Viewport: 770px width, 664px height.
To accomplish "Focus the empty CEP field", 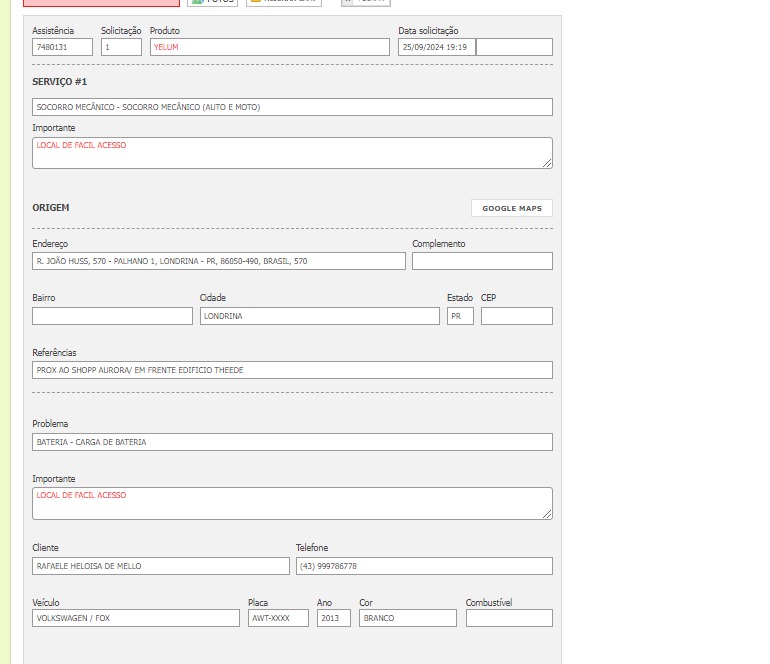I will click(x=517, y=316).
